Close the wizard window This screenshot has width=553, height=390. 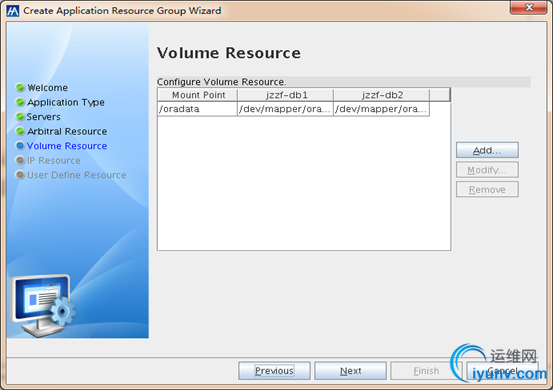pos(528,7)
